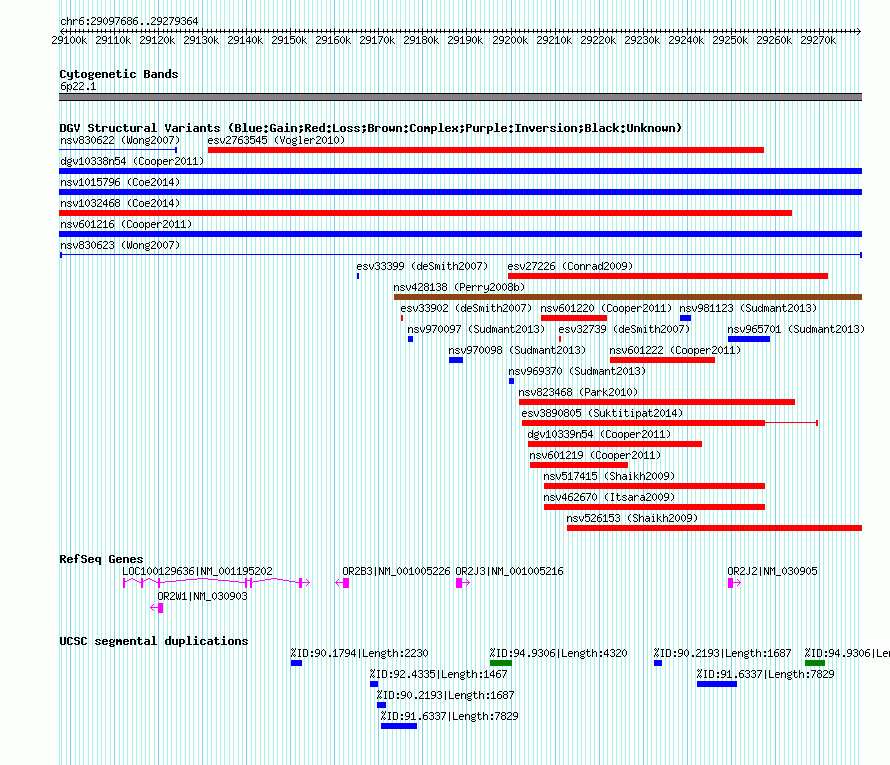Click the 6p22.1 band label
Screen dimensions: 890x765
point(78,86)
